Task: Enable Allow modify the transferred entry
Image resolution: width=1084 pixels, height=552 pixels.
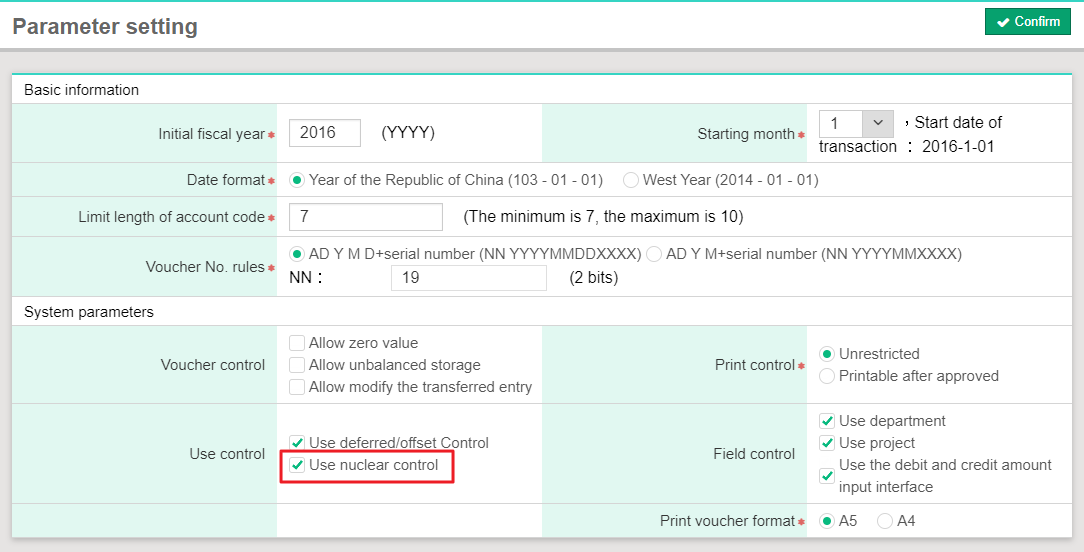Action: pyautogui.click(x=297, y=387)
